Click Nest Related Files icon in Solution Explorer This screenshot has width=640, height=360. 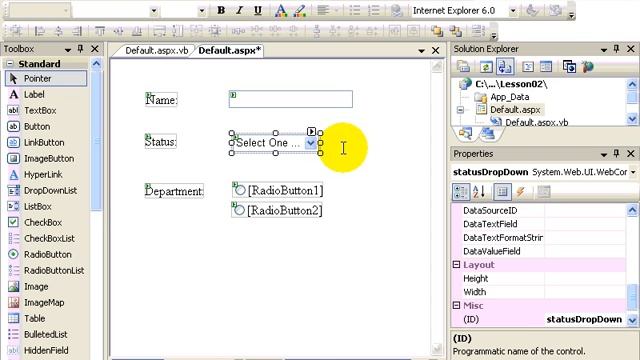tap(504, 67)
